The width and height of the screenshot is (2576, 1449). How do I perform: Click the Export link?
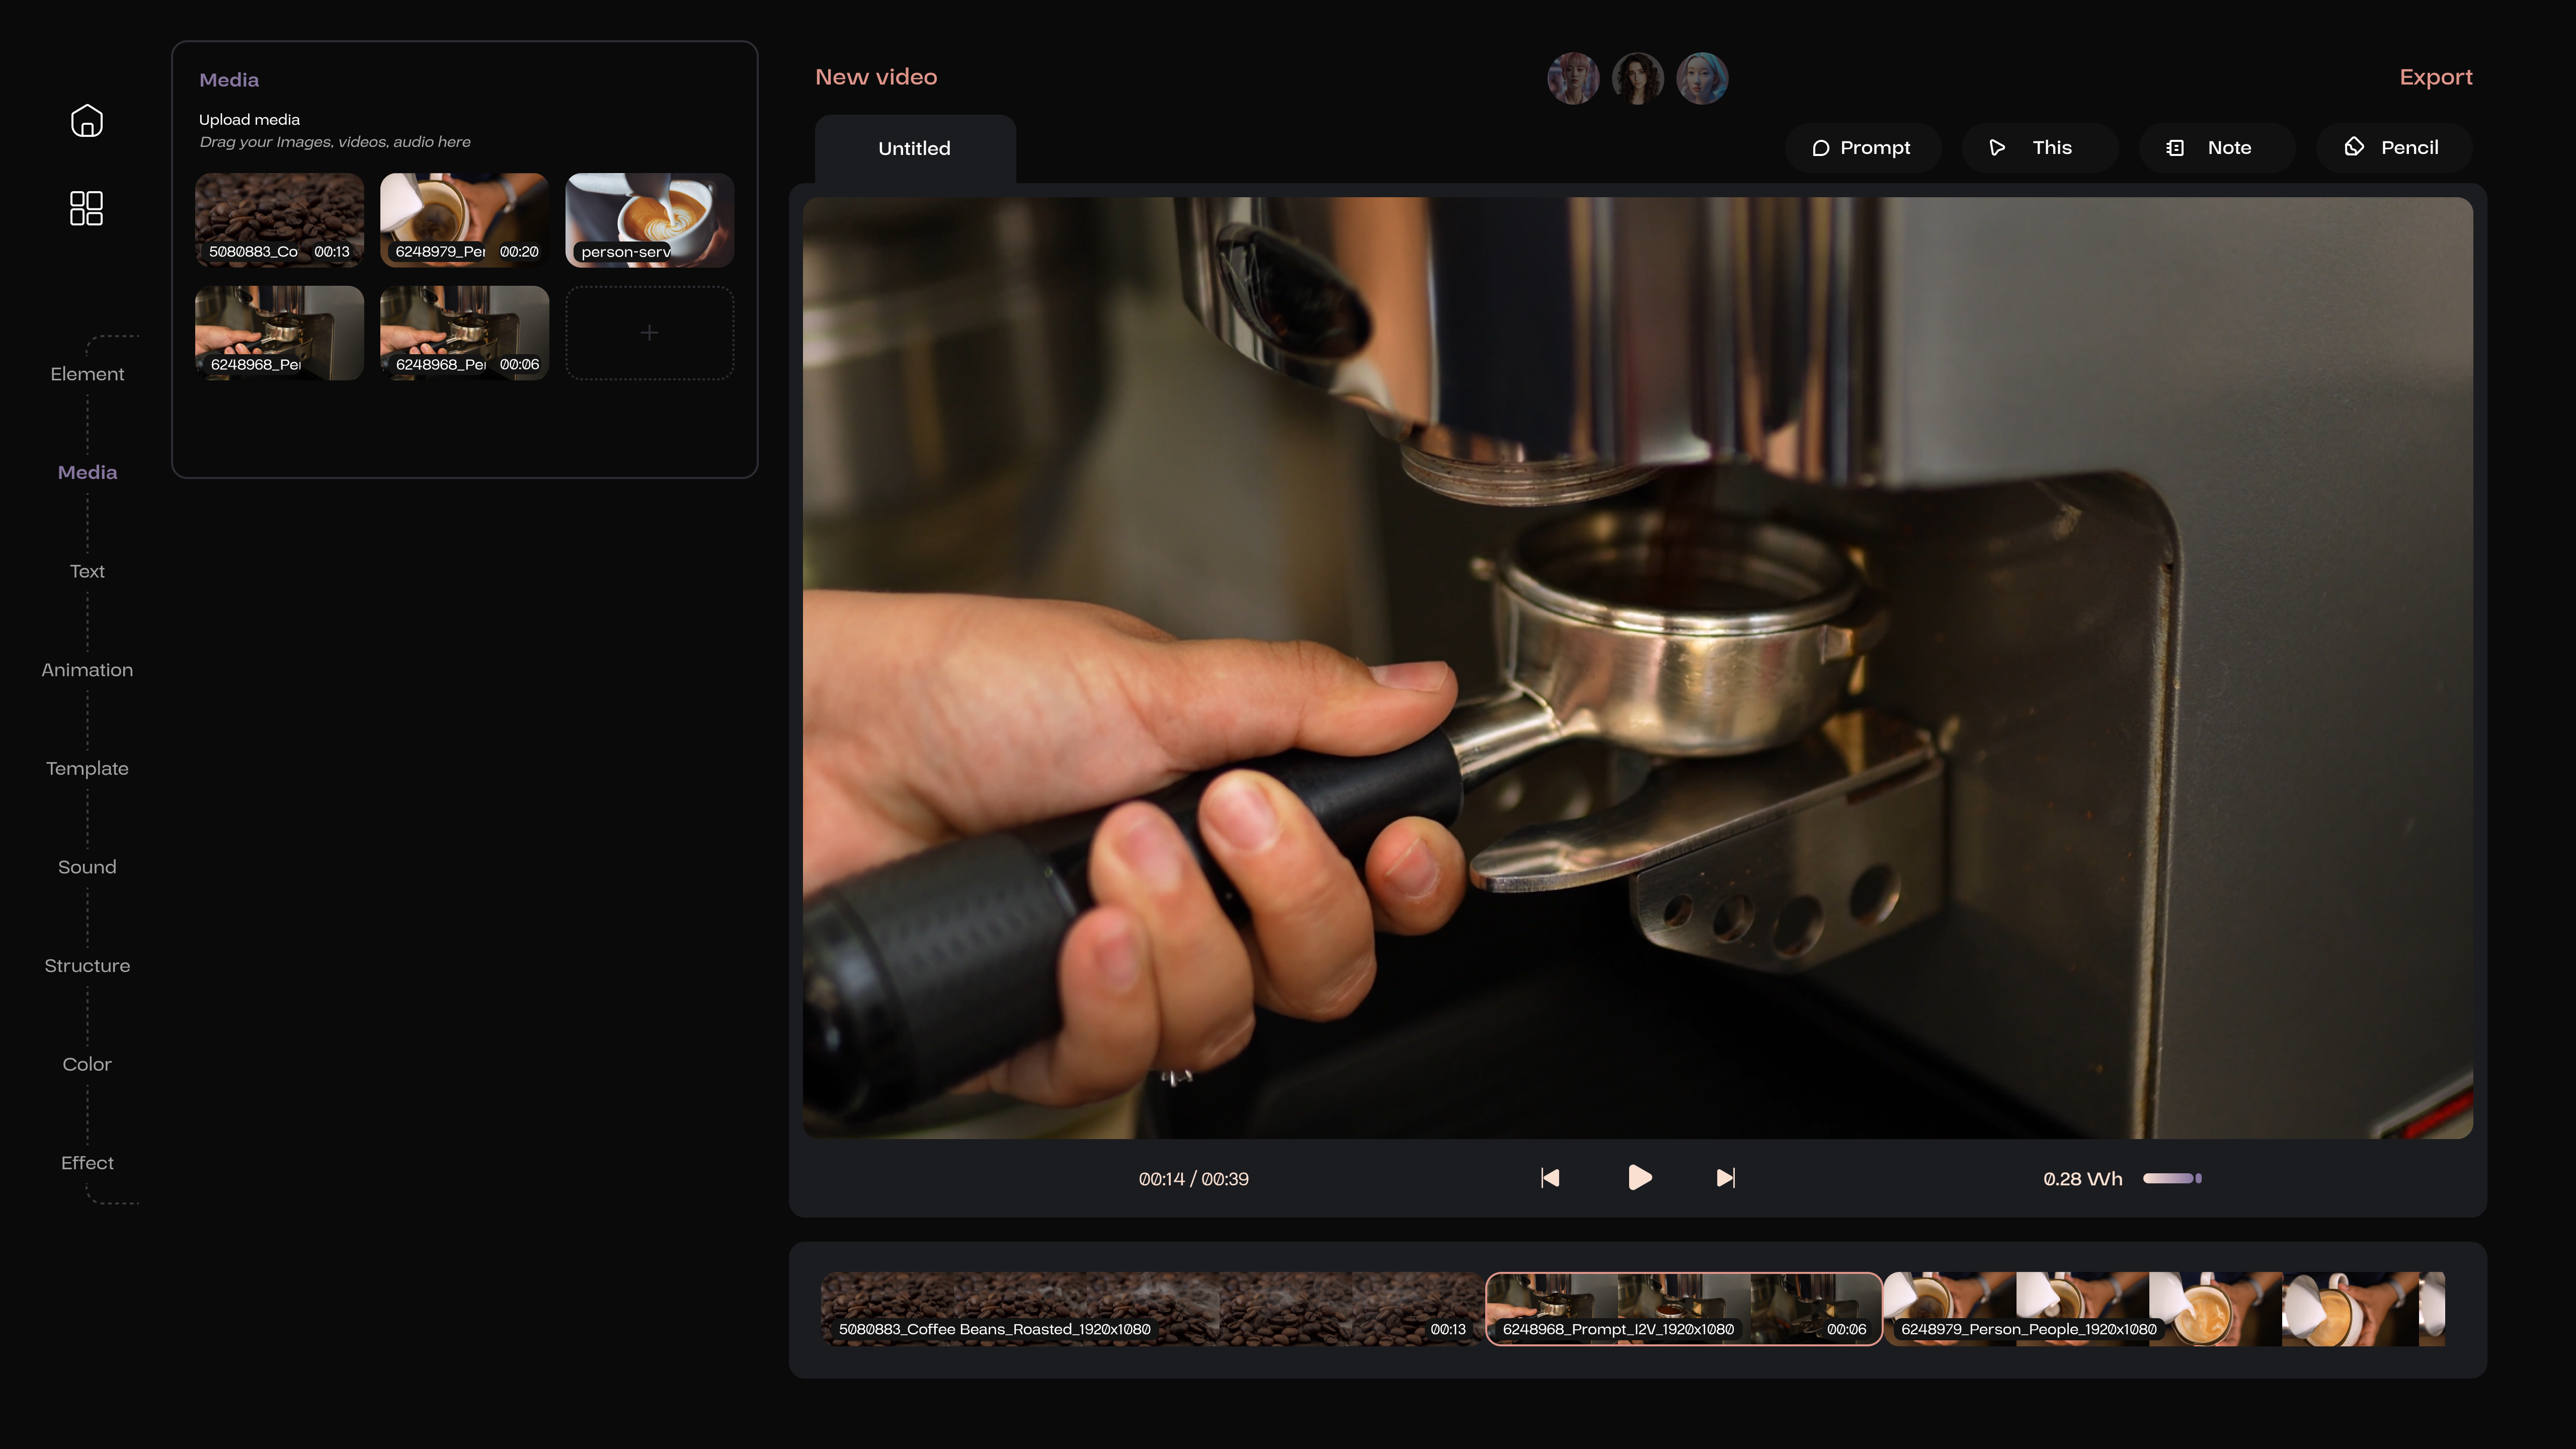click(x=2435, y=77)
